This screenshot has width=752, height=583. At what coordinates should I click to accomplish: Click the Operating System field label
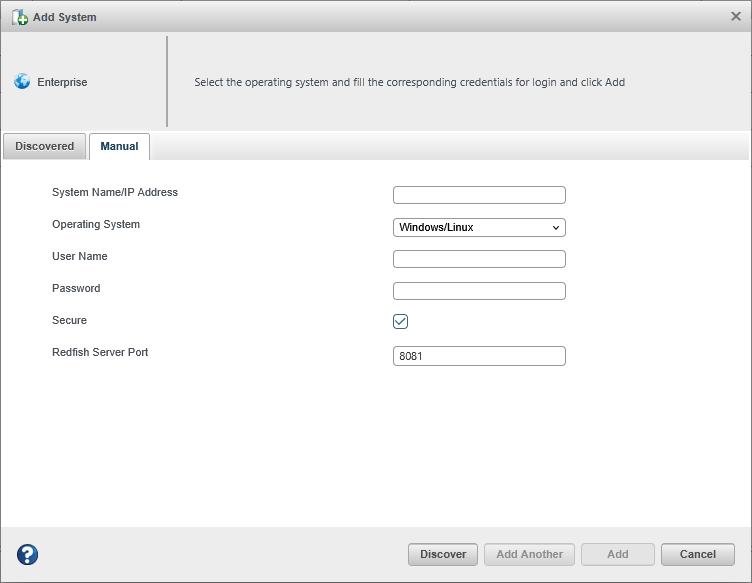click(x=96, y=224)
